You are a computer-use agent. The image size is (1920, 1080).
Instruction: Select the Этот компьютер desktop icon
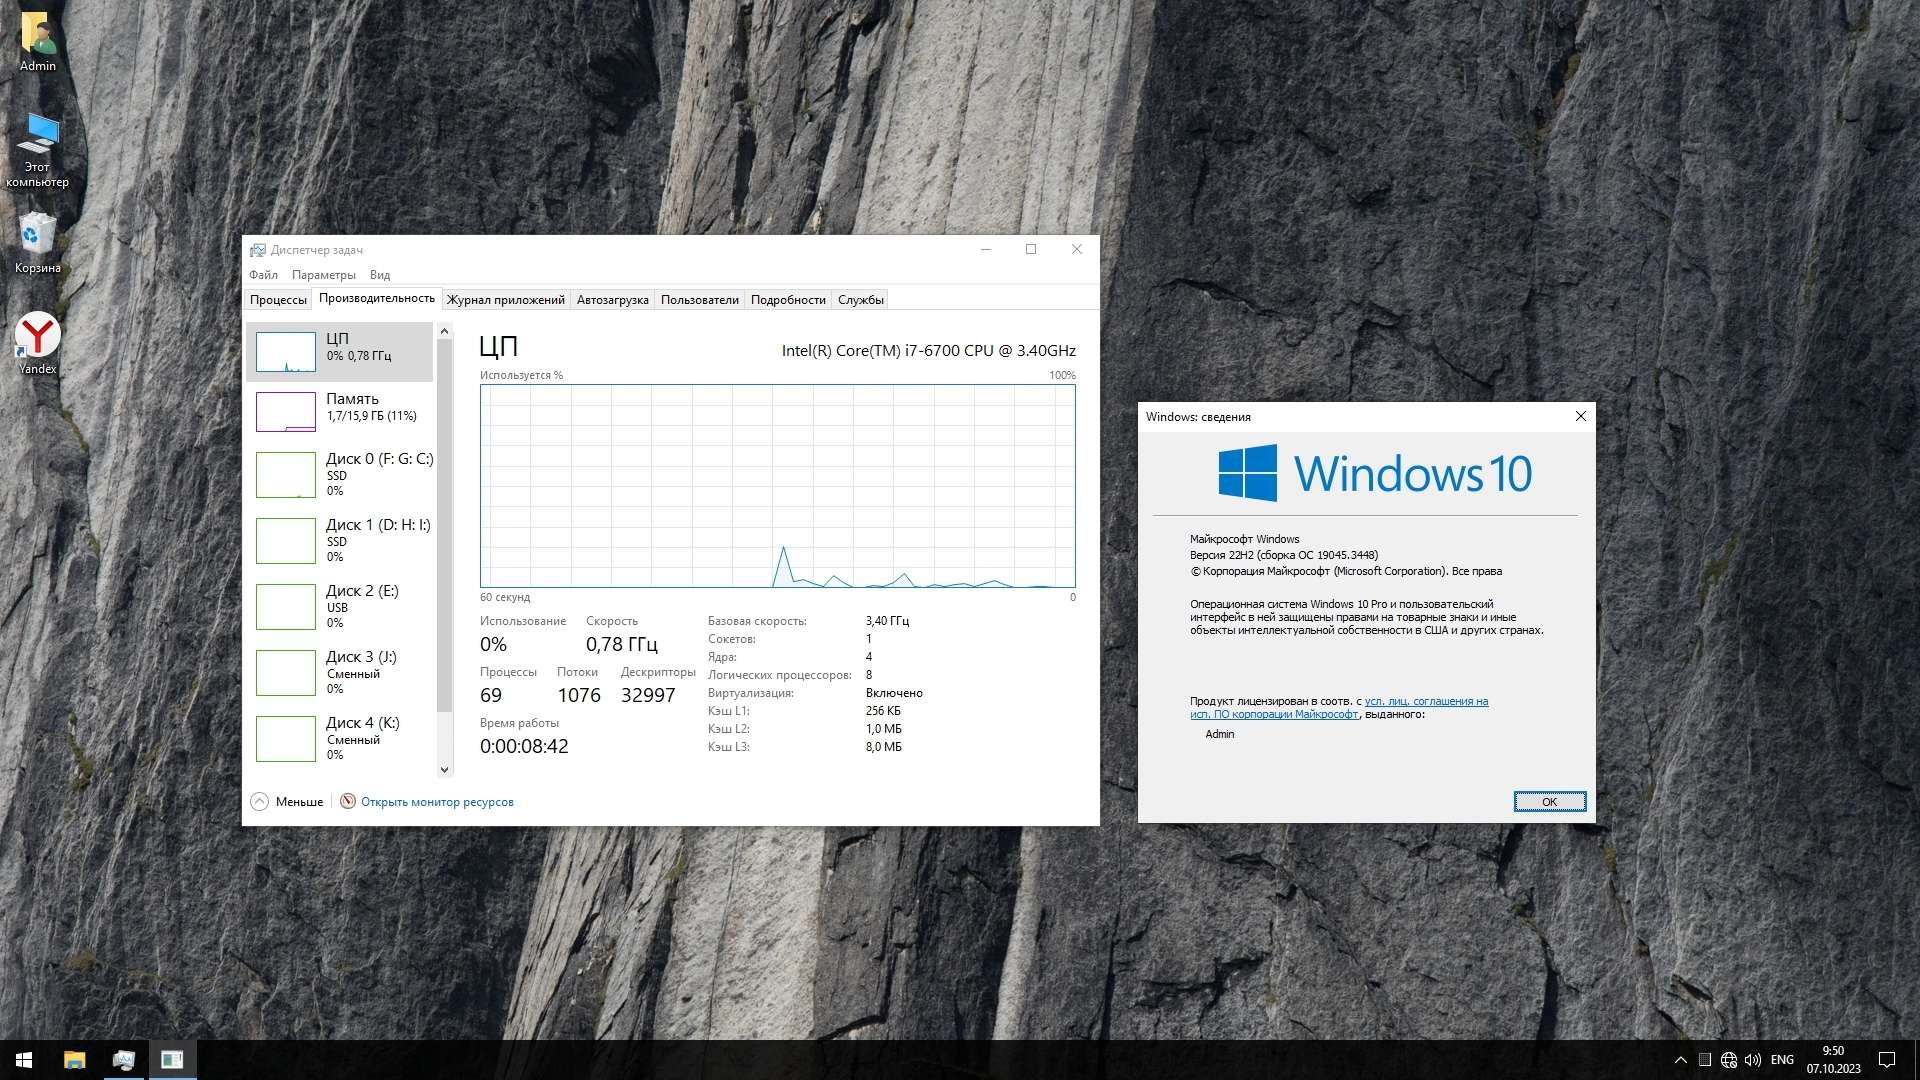coord(38,138)
